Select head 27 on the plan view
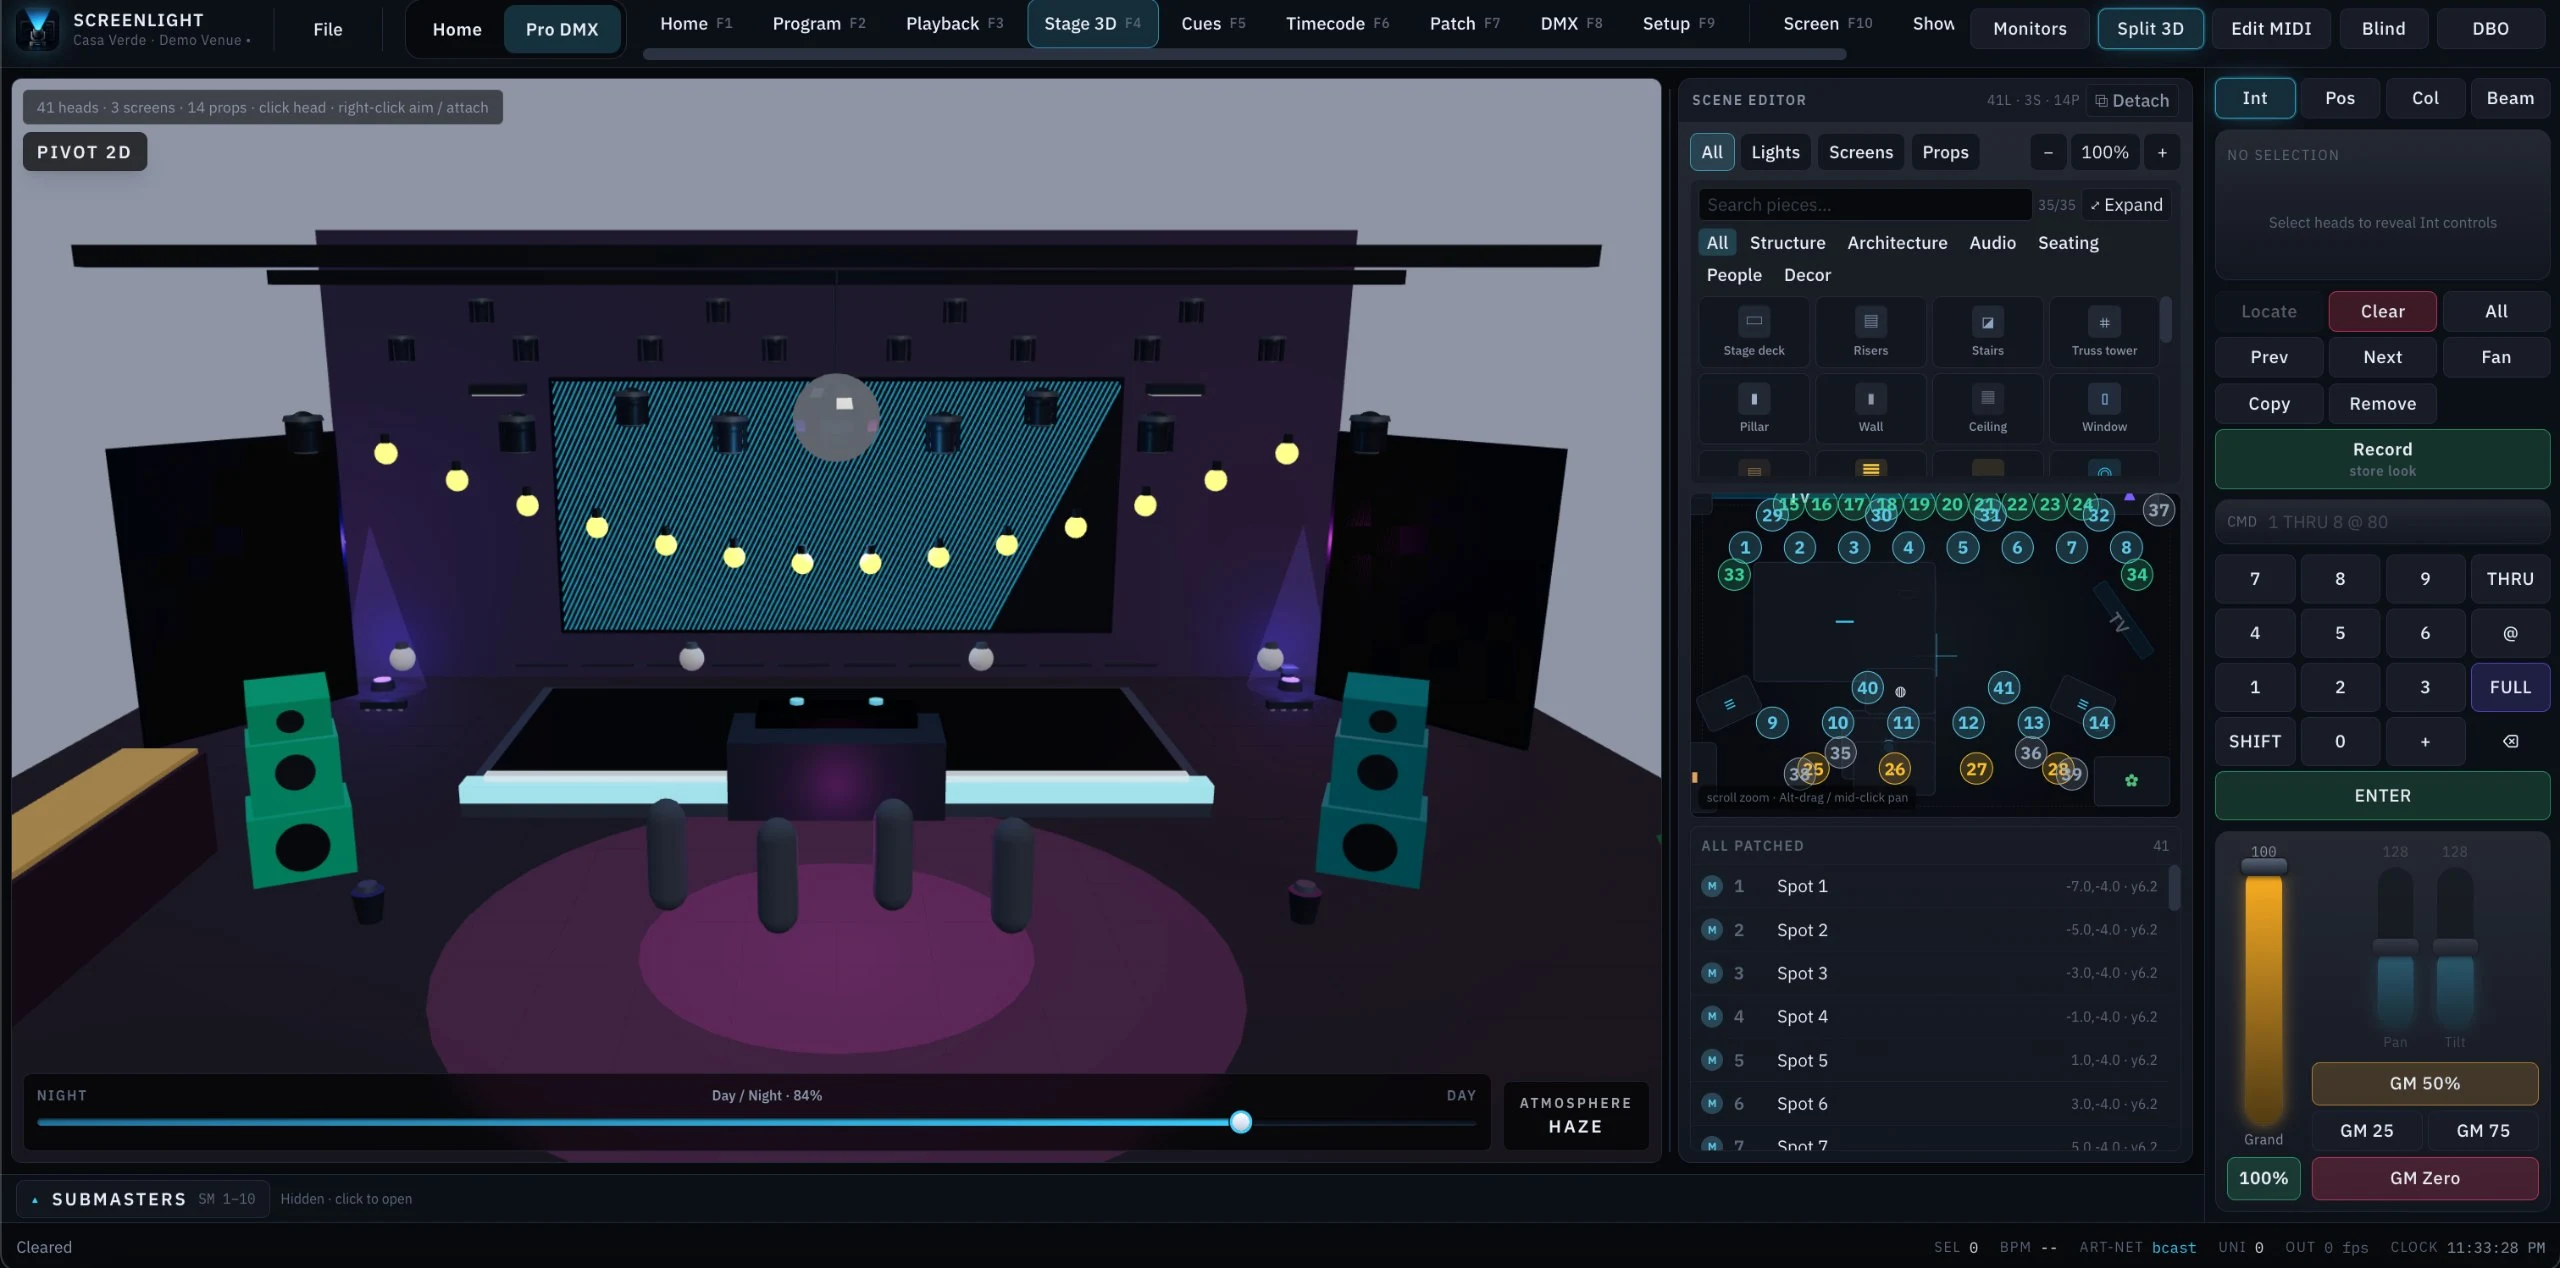This screenshot has width=2560, height=1268. (1976, 769)
